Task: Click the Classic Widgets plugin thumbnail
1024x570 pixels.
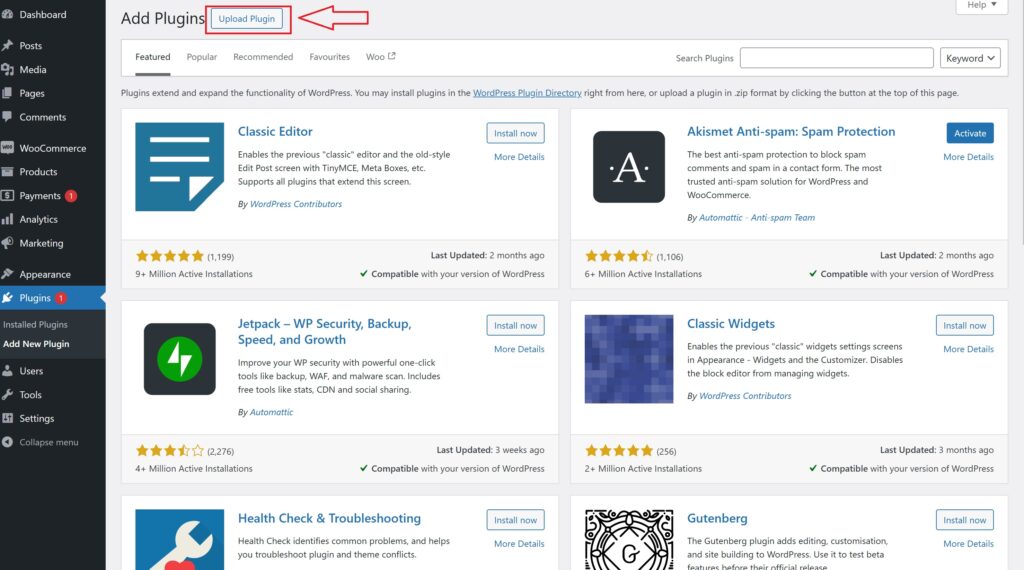Action: coord(628,359)
